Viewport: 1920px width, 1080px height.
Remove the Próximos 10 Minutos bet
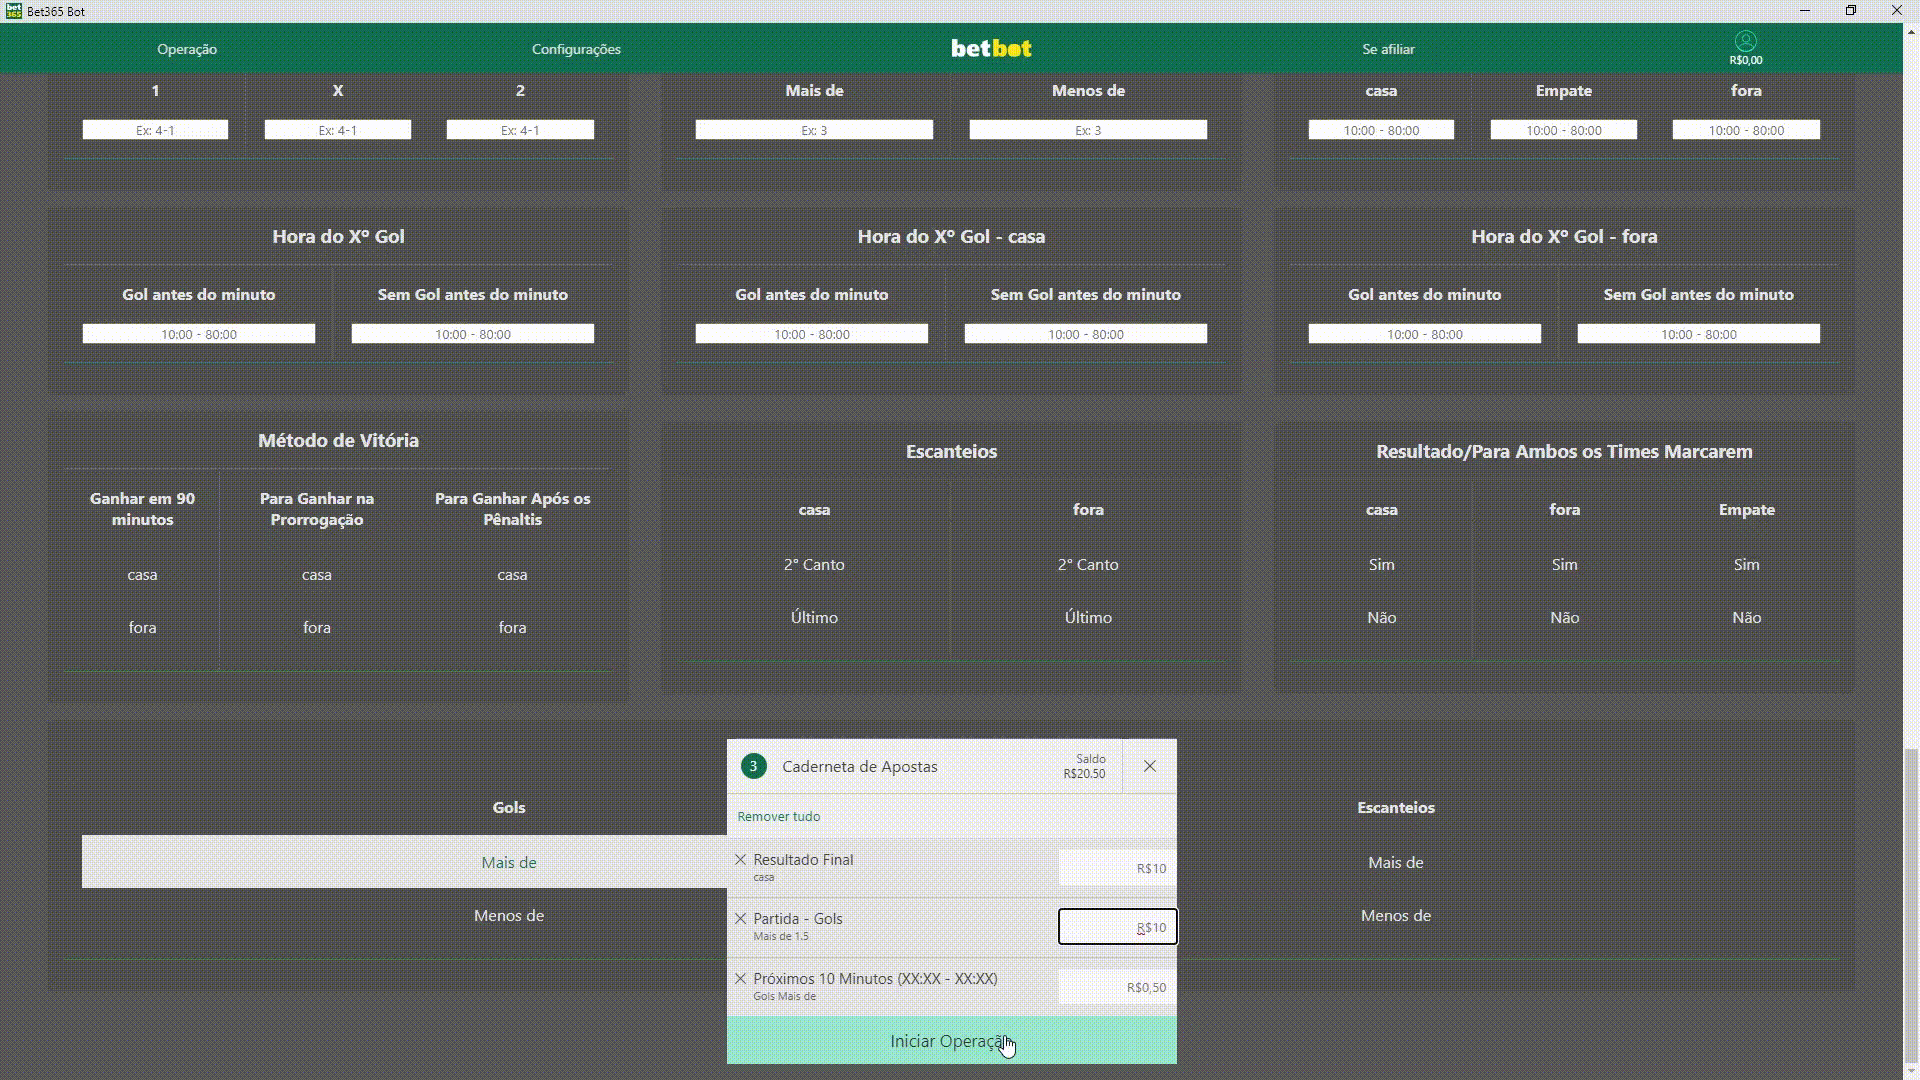point(740,979)
